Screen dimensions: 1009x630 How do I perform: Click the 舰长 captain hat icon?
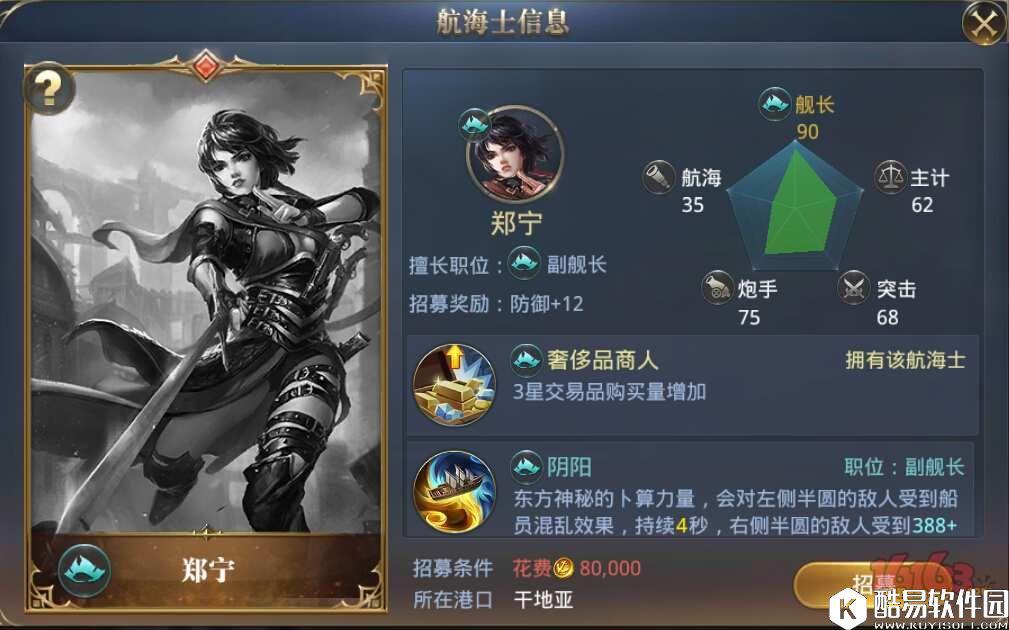pos(775,103)
